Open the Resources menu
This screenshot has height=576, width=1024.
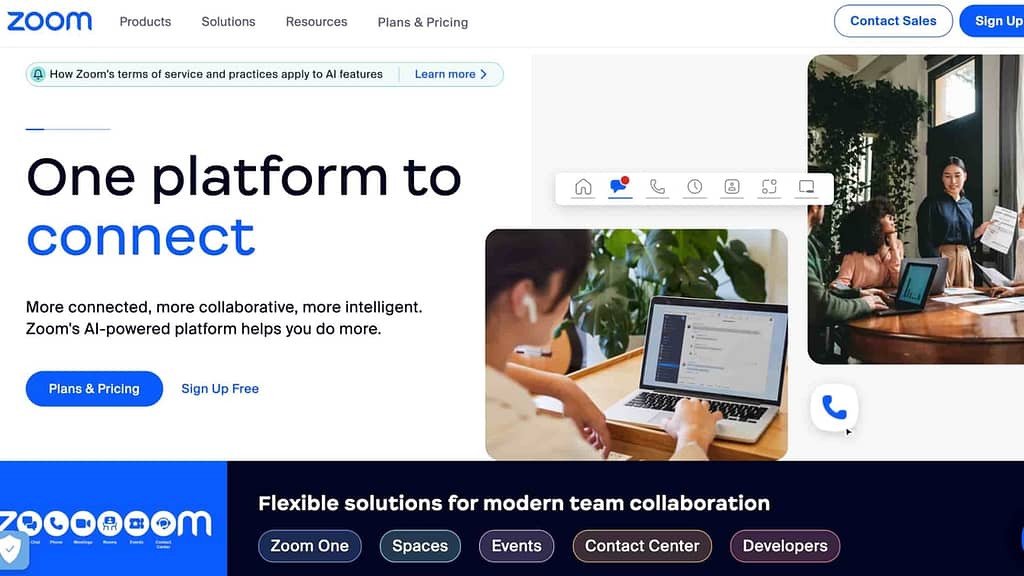(316, 22)
